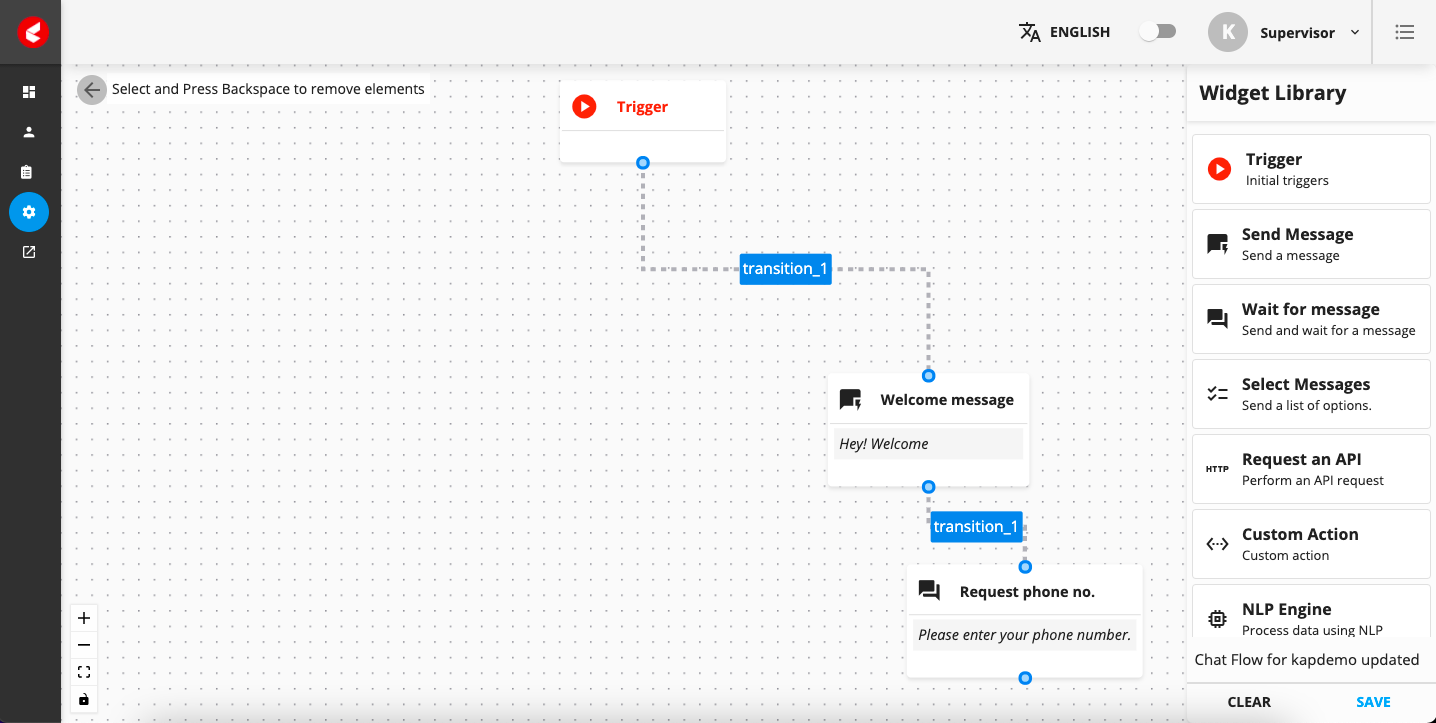Select the settings gear icon in sidebar

tap(29, 212)
